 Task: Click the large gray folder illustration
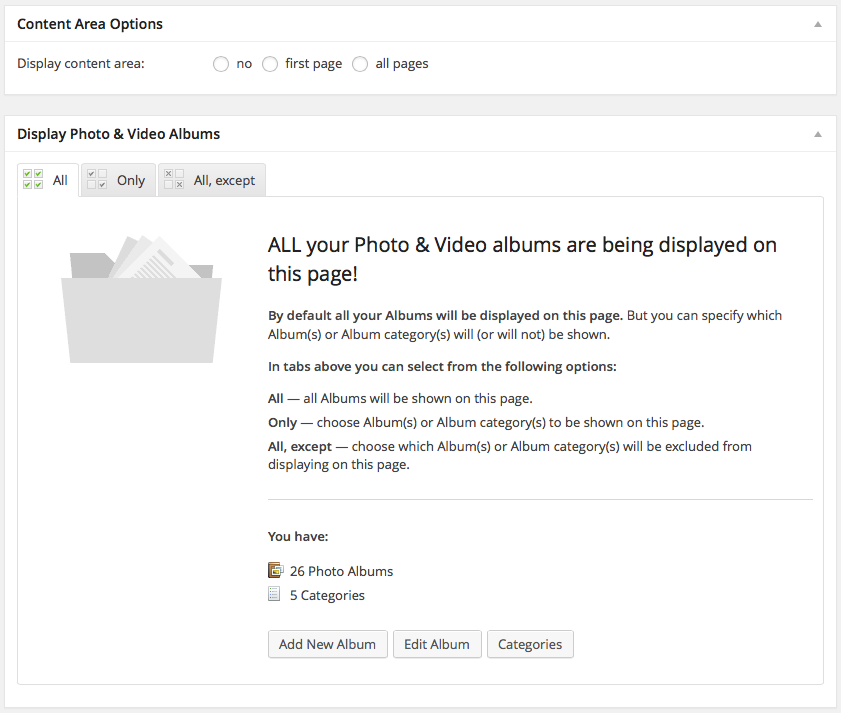pyautogui.click(x=141, y=299)
